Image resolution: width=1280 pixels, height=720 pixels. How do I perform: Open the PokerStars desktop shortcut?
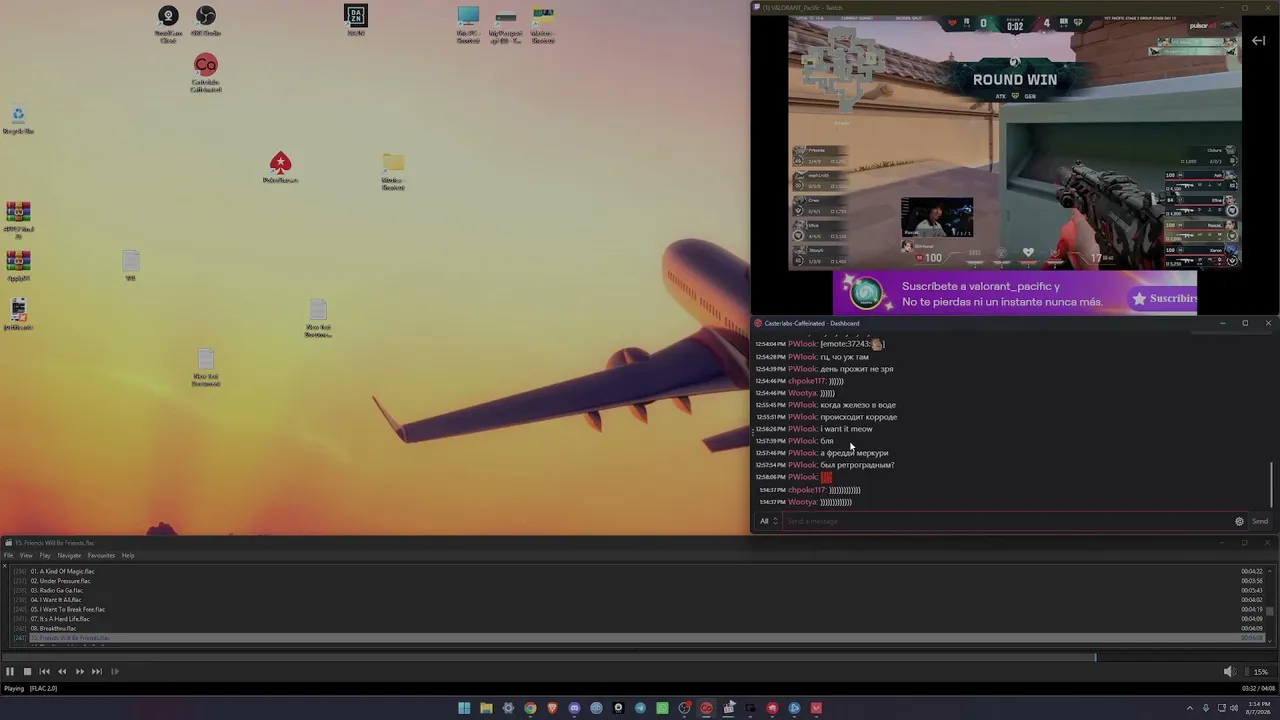280,167
